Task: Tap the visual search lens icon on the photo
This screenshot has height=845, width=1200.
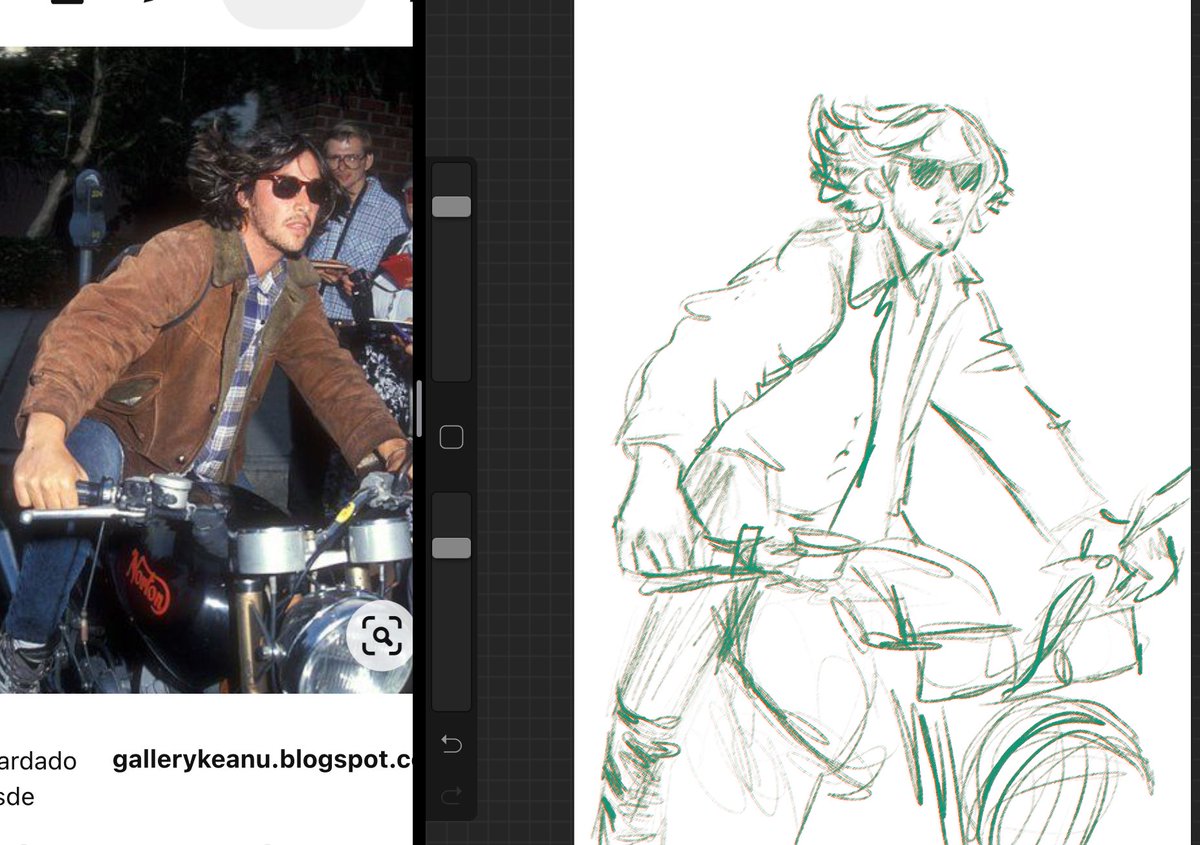Action: [x=379, y=634]
